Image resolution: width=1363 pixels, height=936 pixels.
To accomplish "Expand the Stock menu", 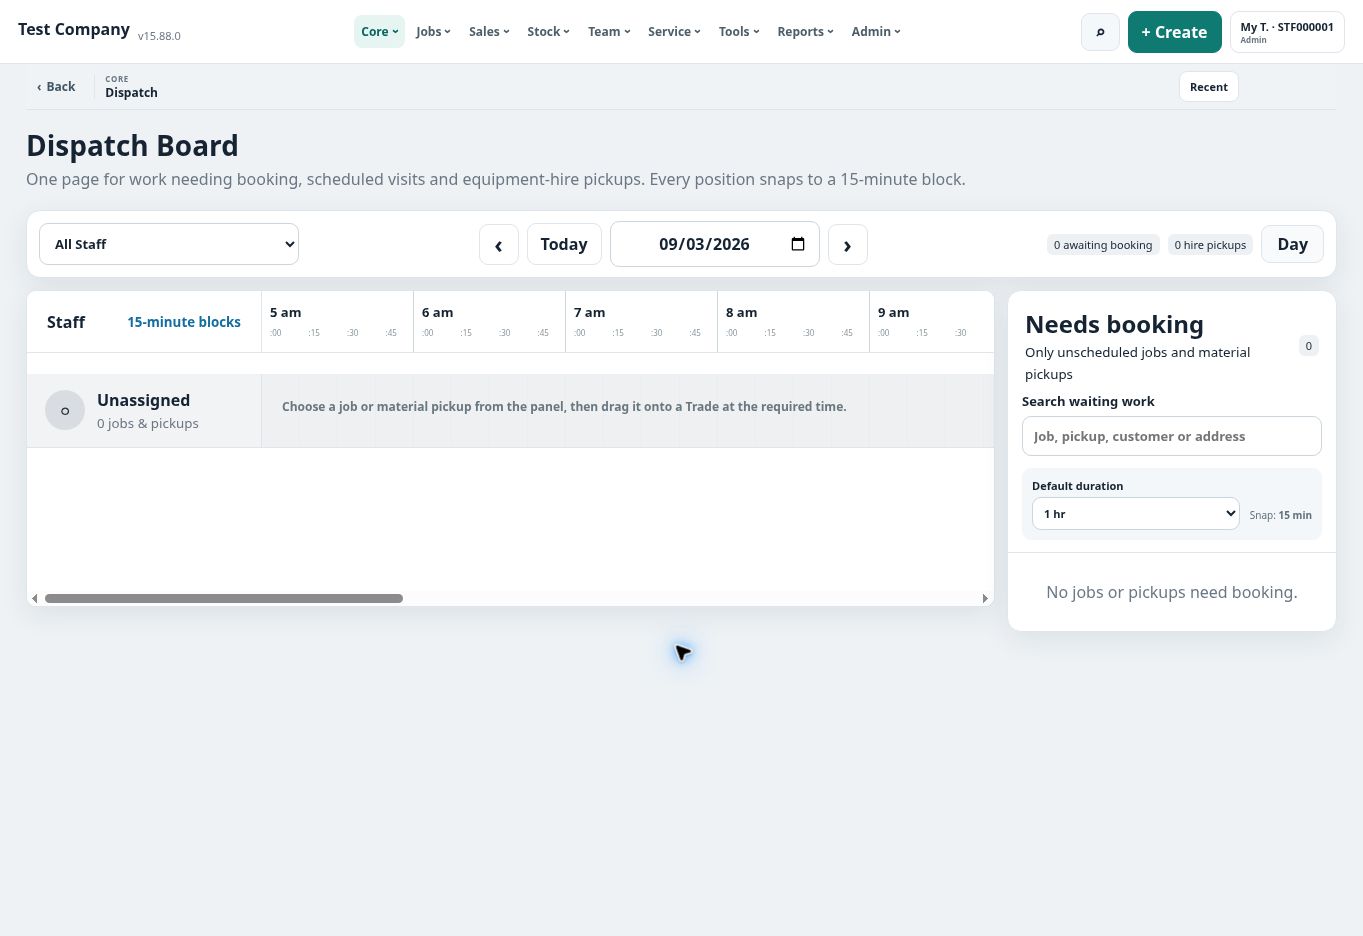I will click(x=548, y=32).
